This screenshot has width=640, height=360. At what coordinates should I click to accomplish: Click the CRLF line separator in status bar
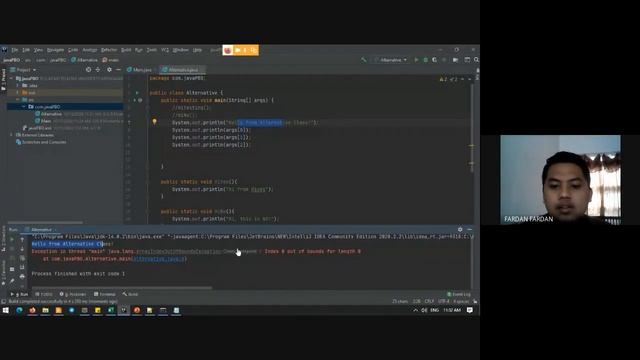point(429,301)
